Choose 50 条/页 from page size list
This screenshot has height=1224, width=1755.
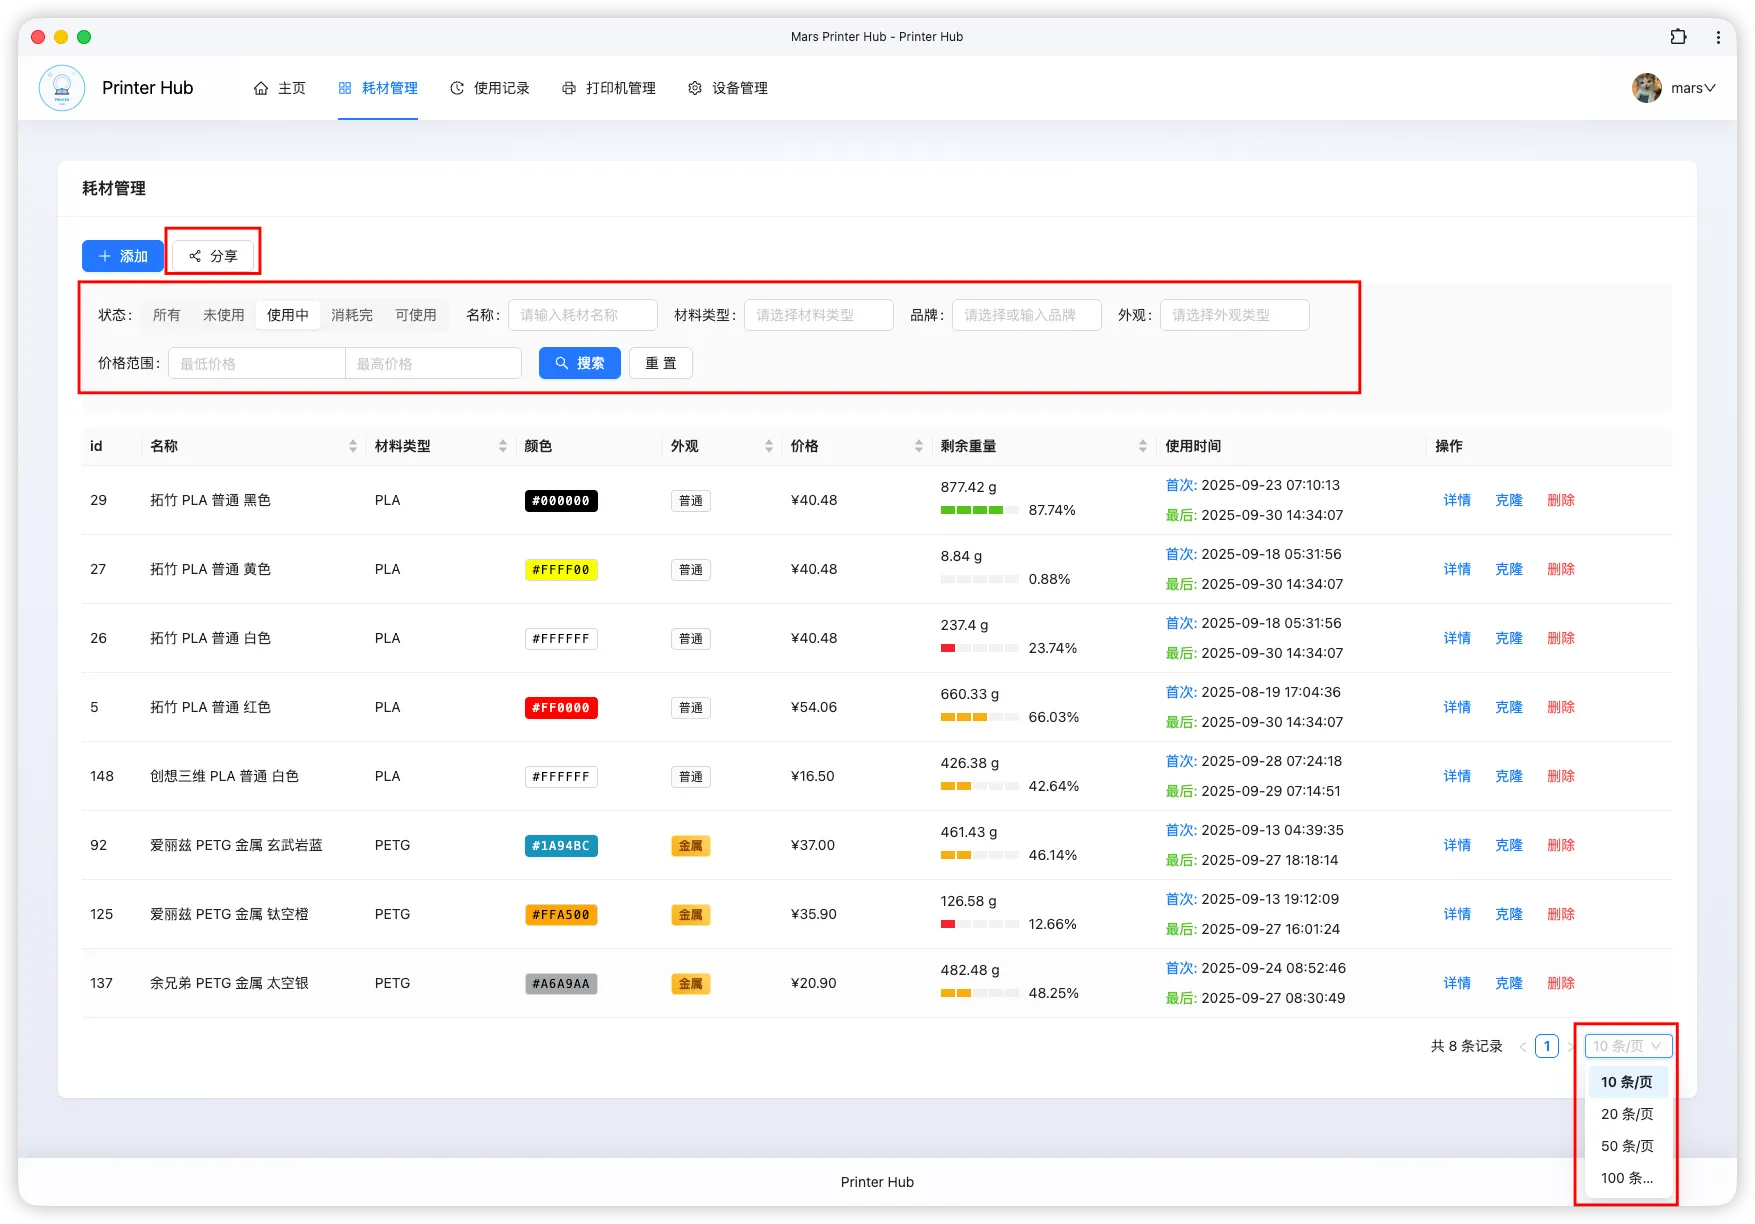pyautogui.click(x=1627, y=1146)
